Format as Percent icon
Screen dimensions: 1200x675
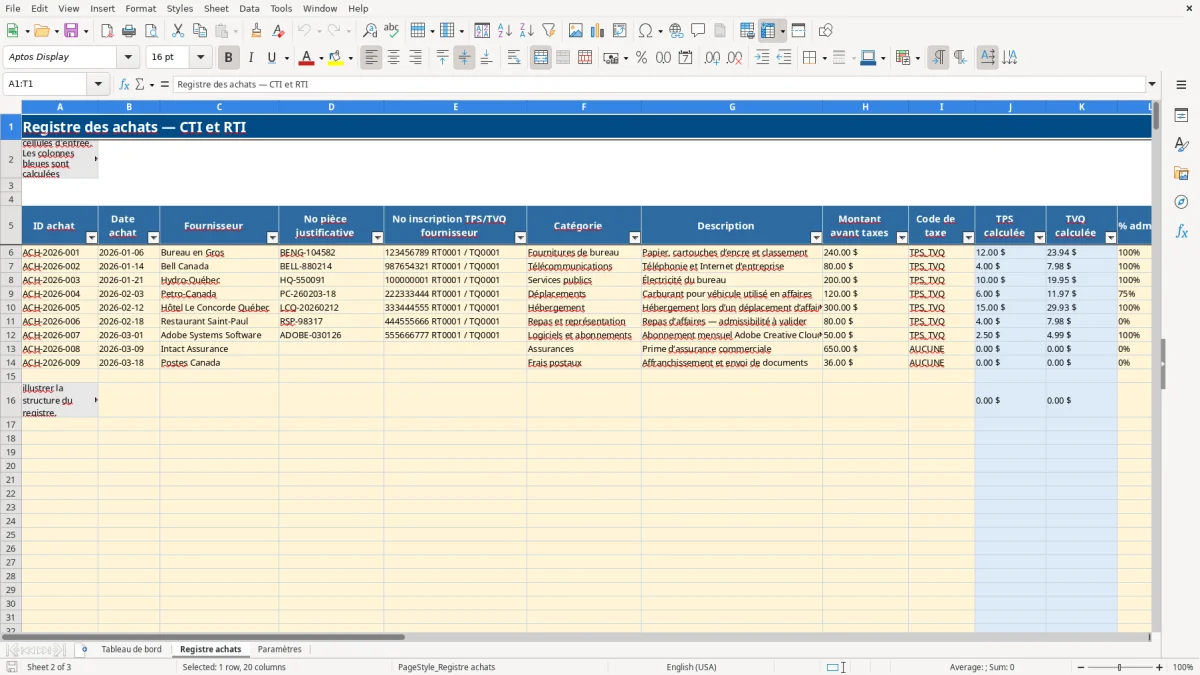(641, 58)
